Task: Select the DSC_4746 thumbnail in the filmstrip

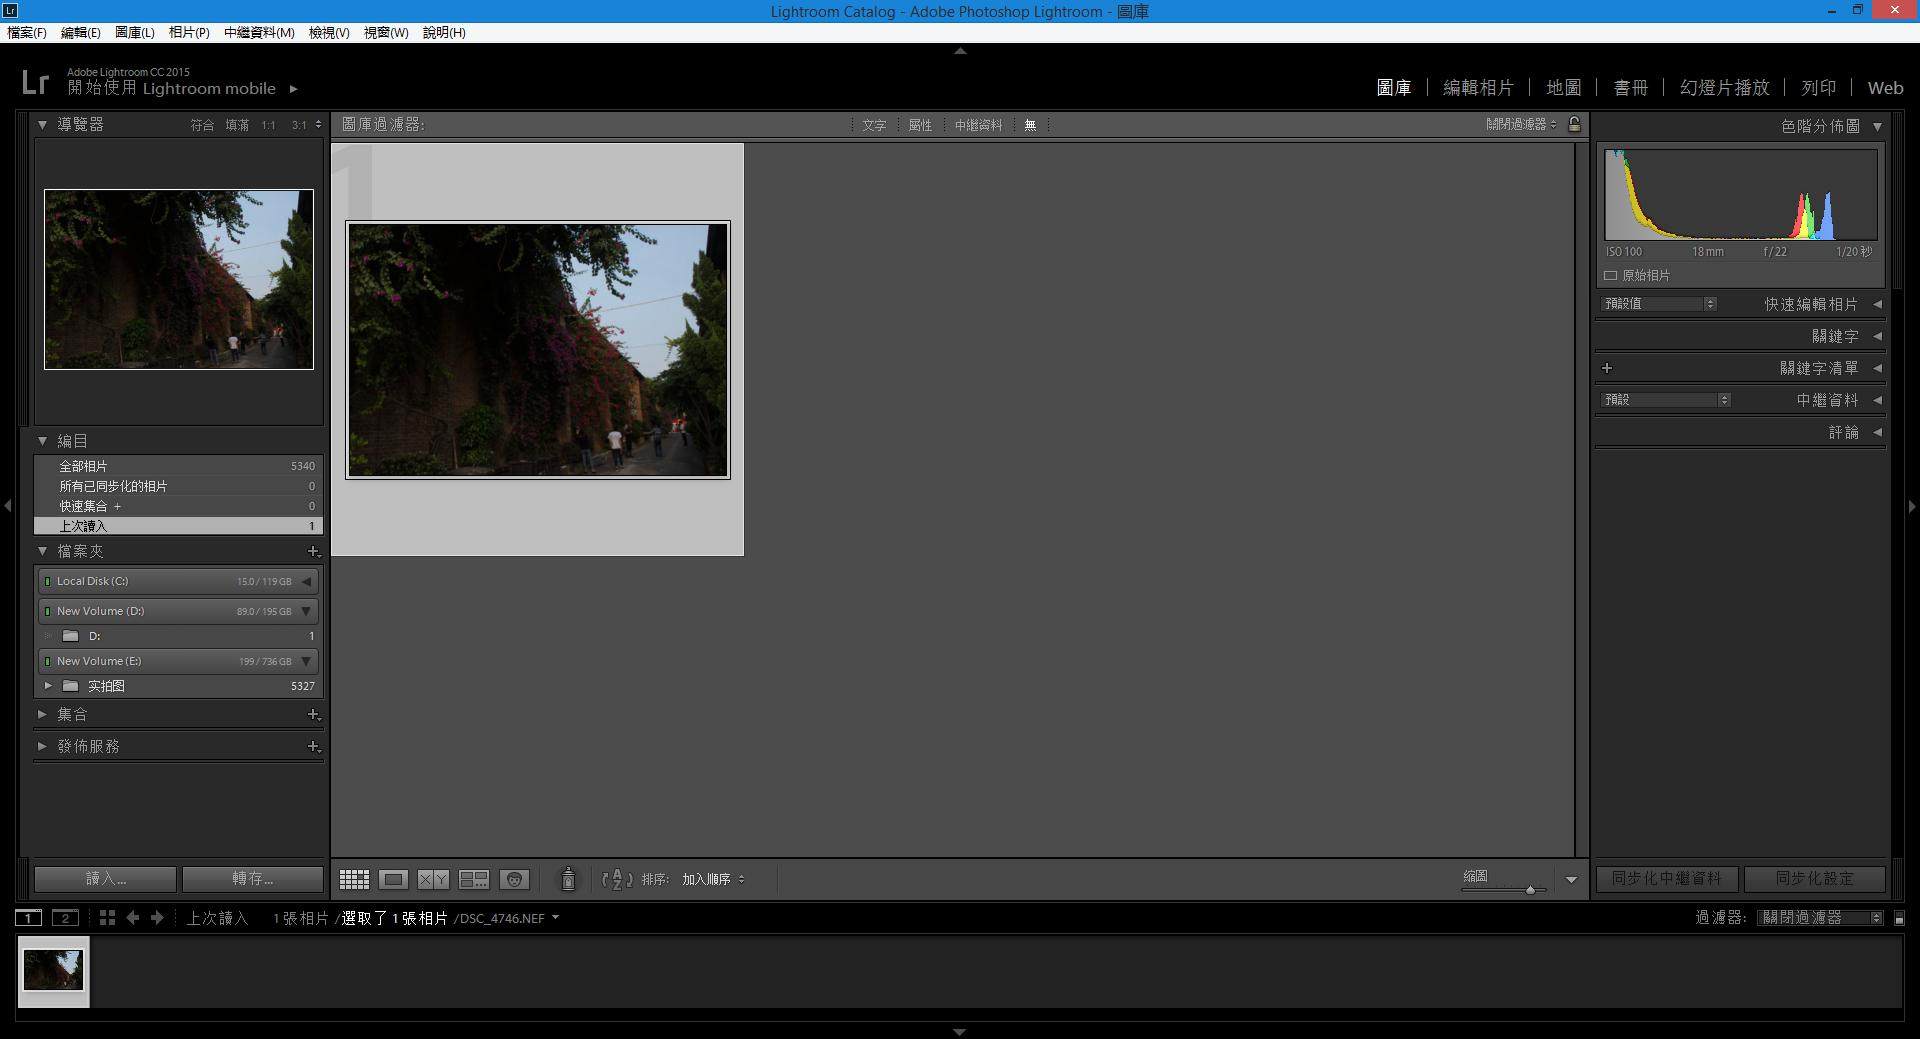Action: 53,970
